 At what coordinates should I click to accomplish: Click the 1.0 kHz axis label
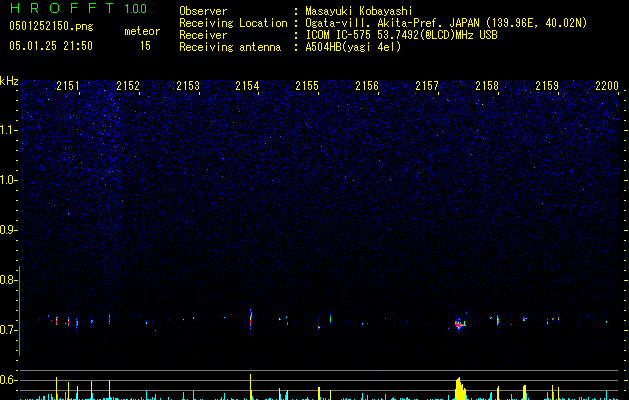point(8,180)
